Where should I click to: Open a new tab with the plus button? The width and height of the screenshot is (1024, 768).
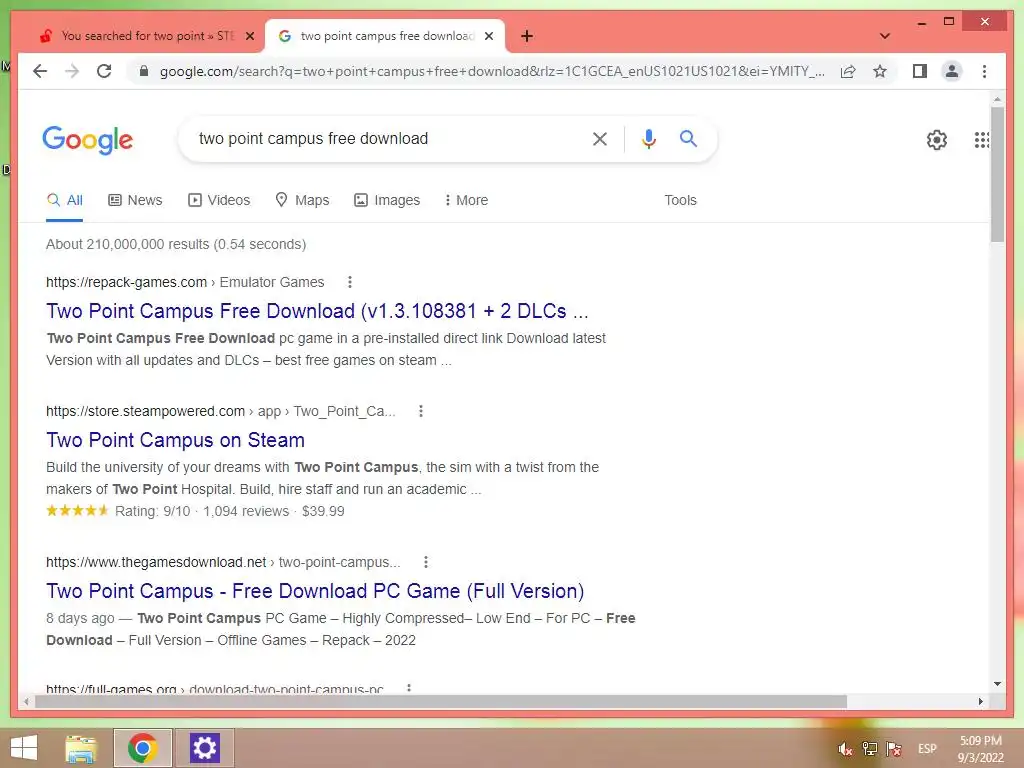(x=527, y=36)
